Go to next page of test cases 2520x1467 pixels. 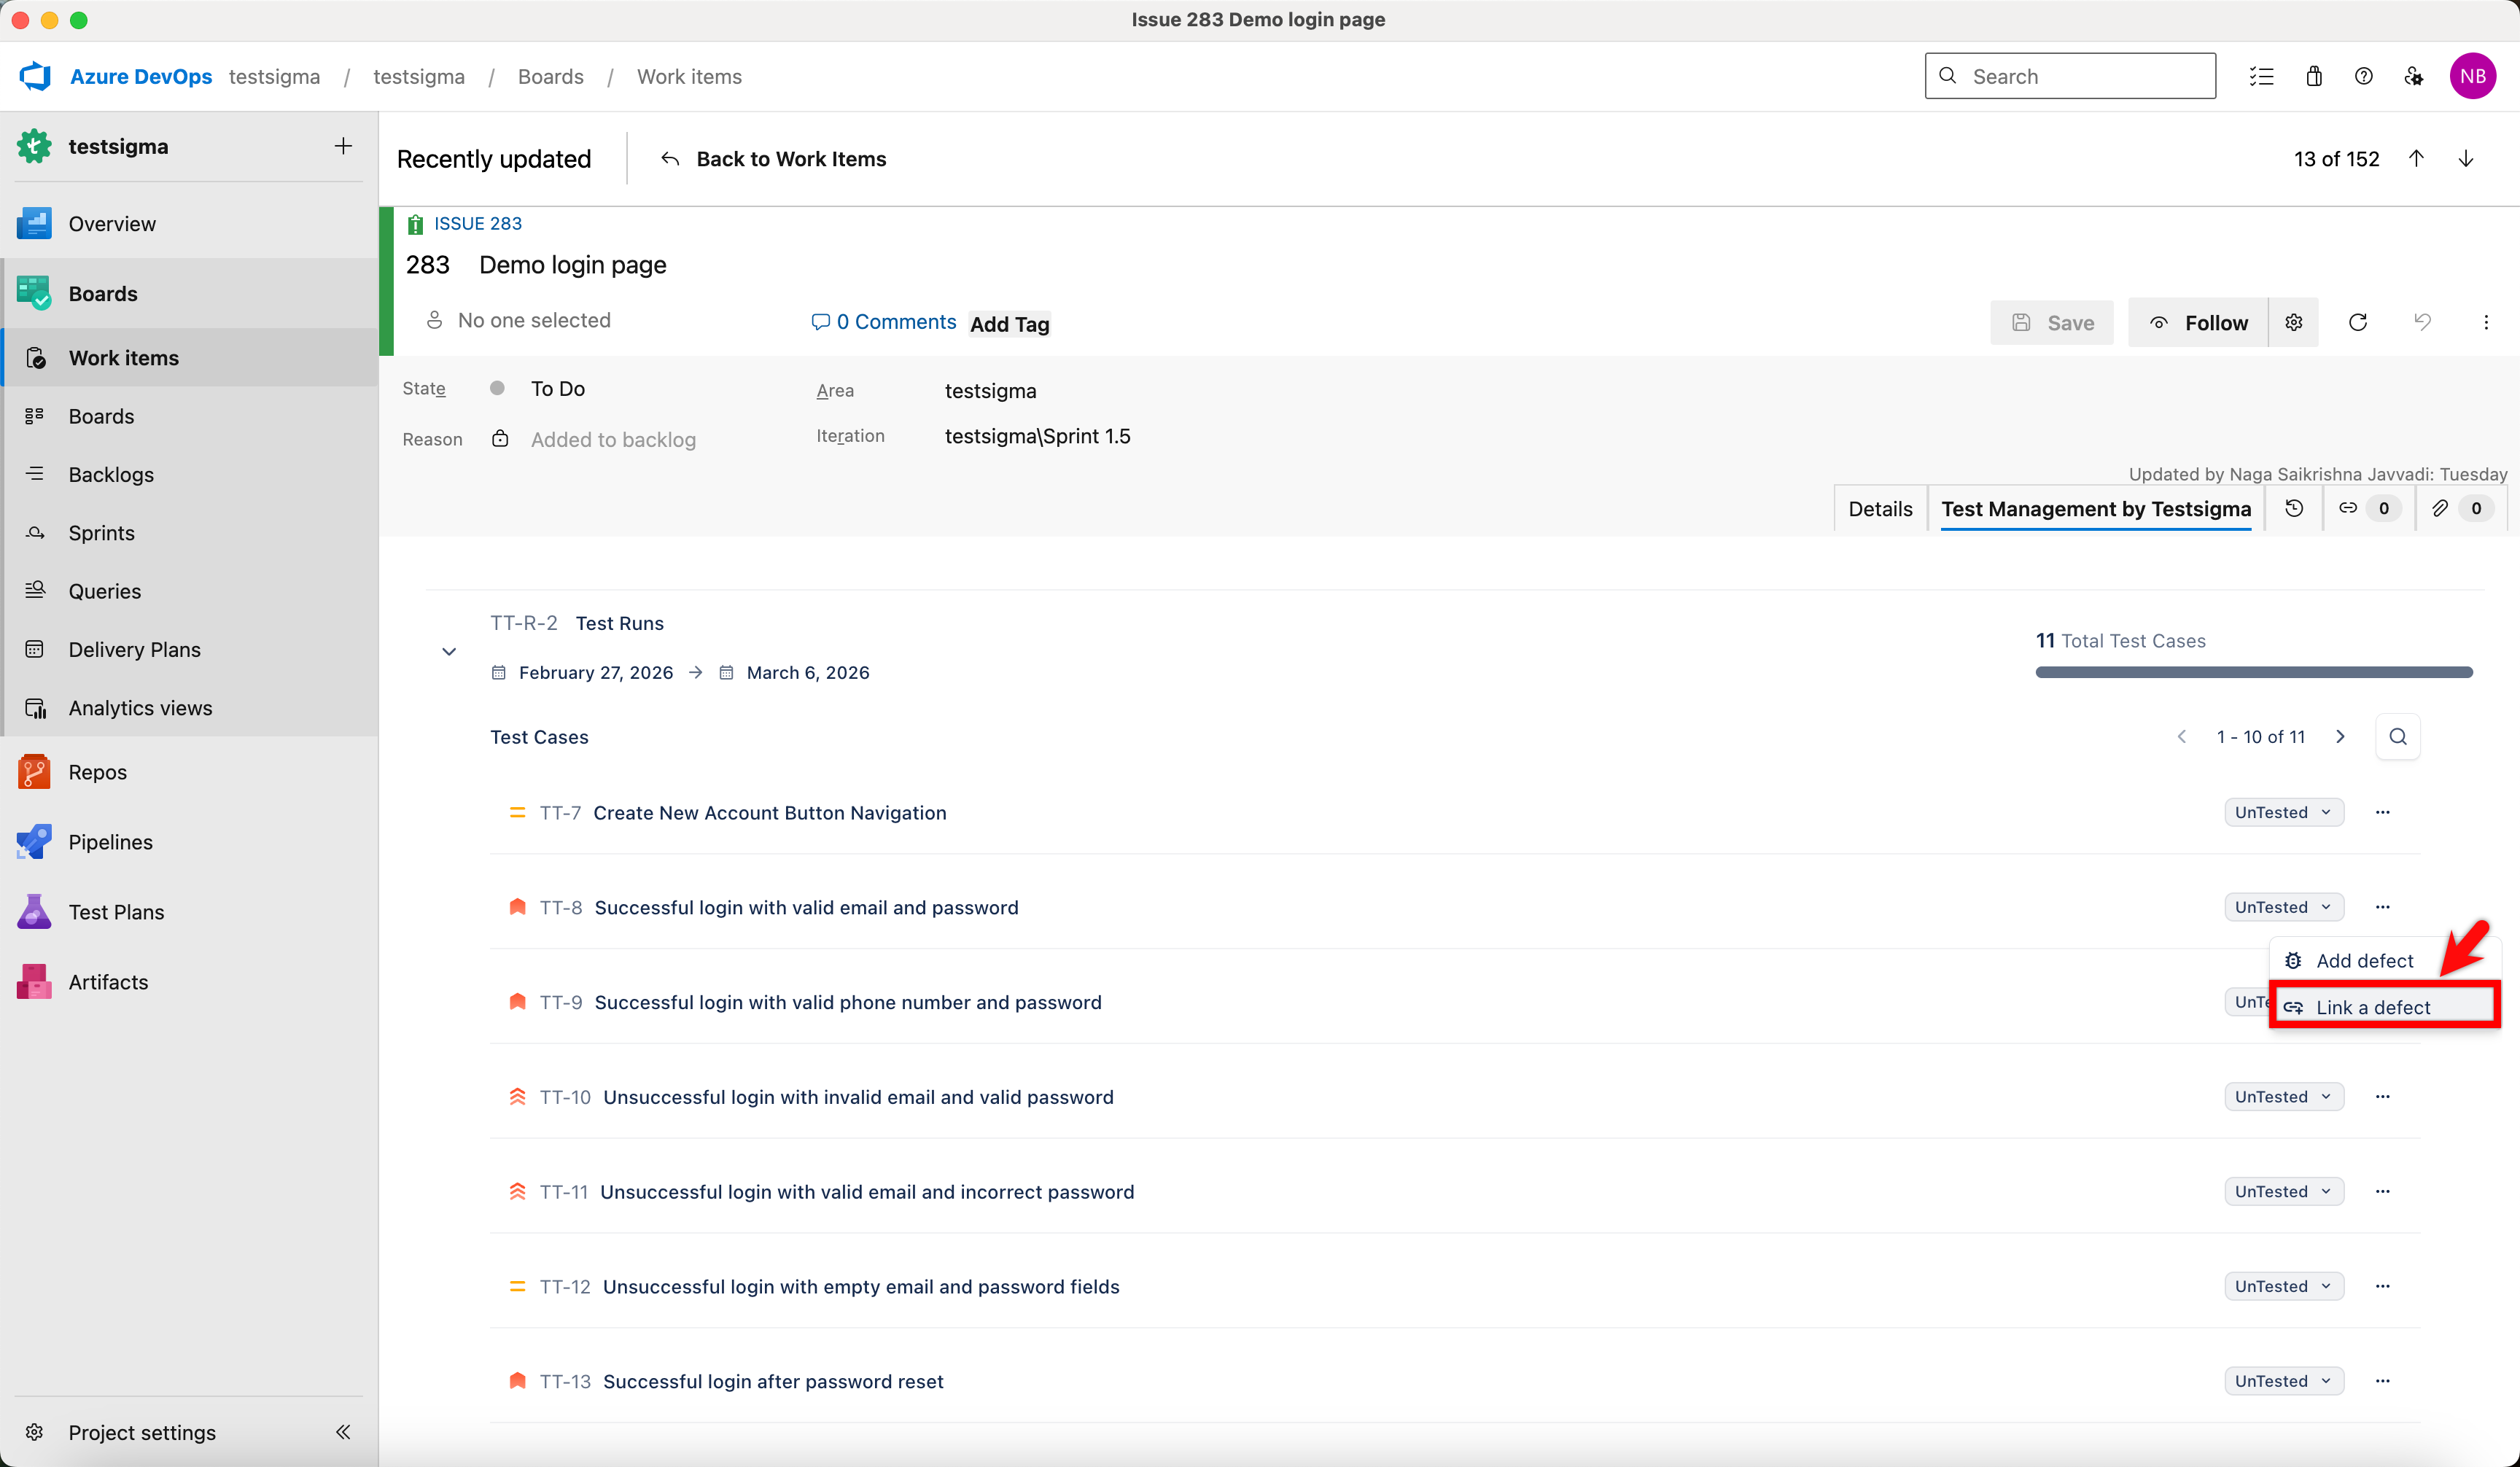[x=2341, y=737]
